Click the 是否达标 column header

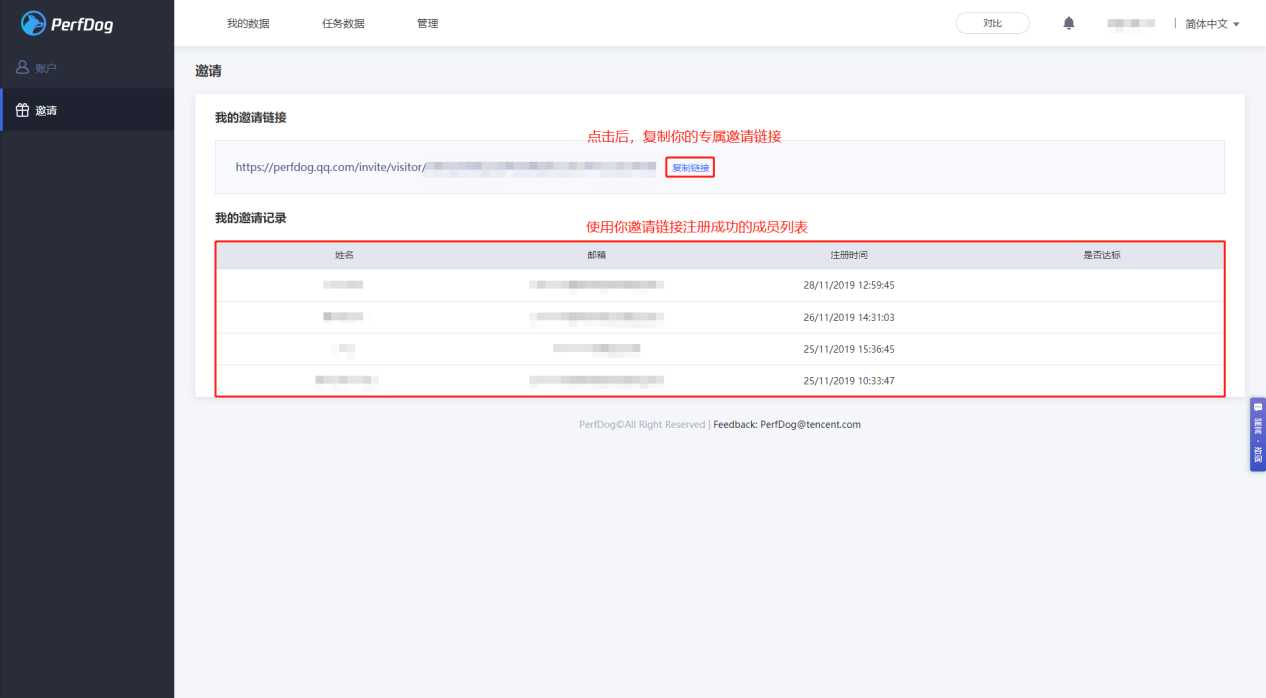(1101, 255)
